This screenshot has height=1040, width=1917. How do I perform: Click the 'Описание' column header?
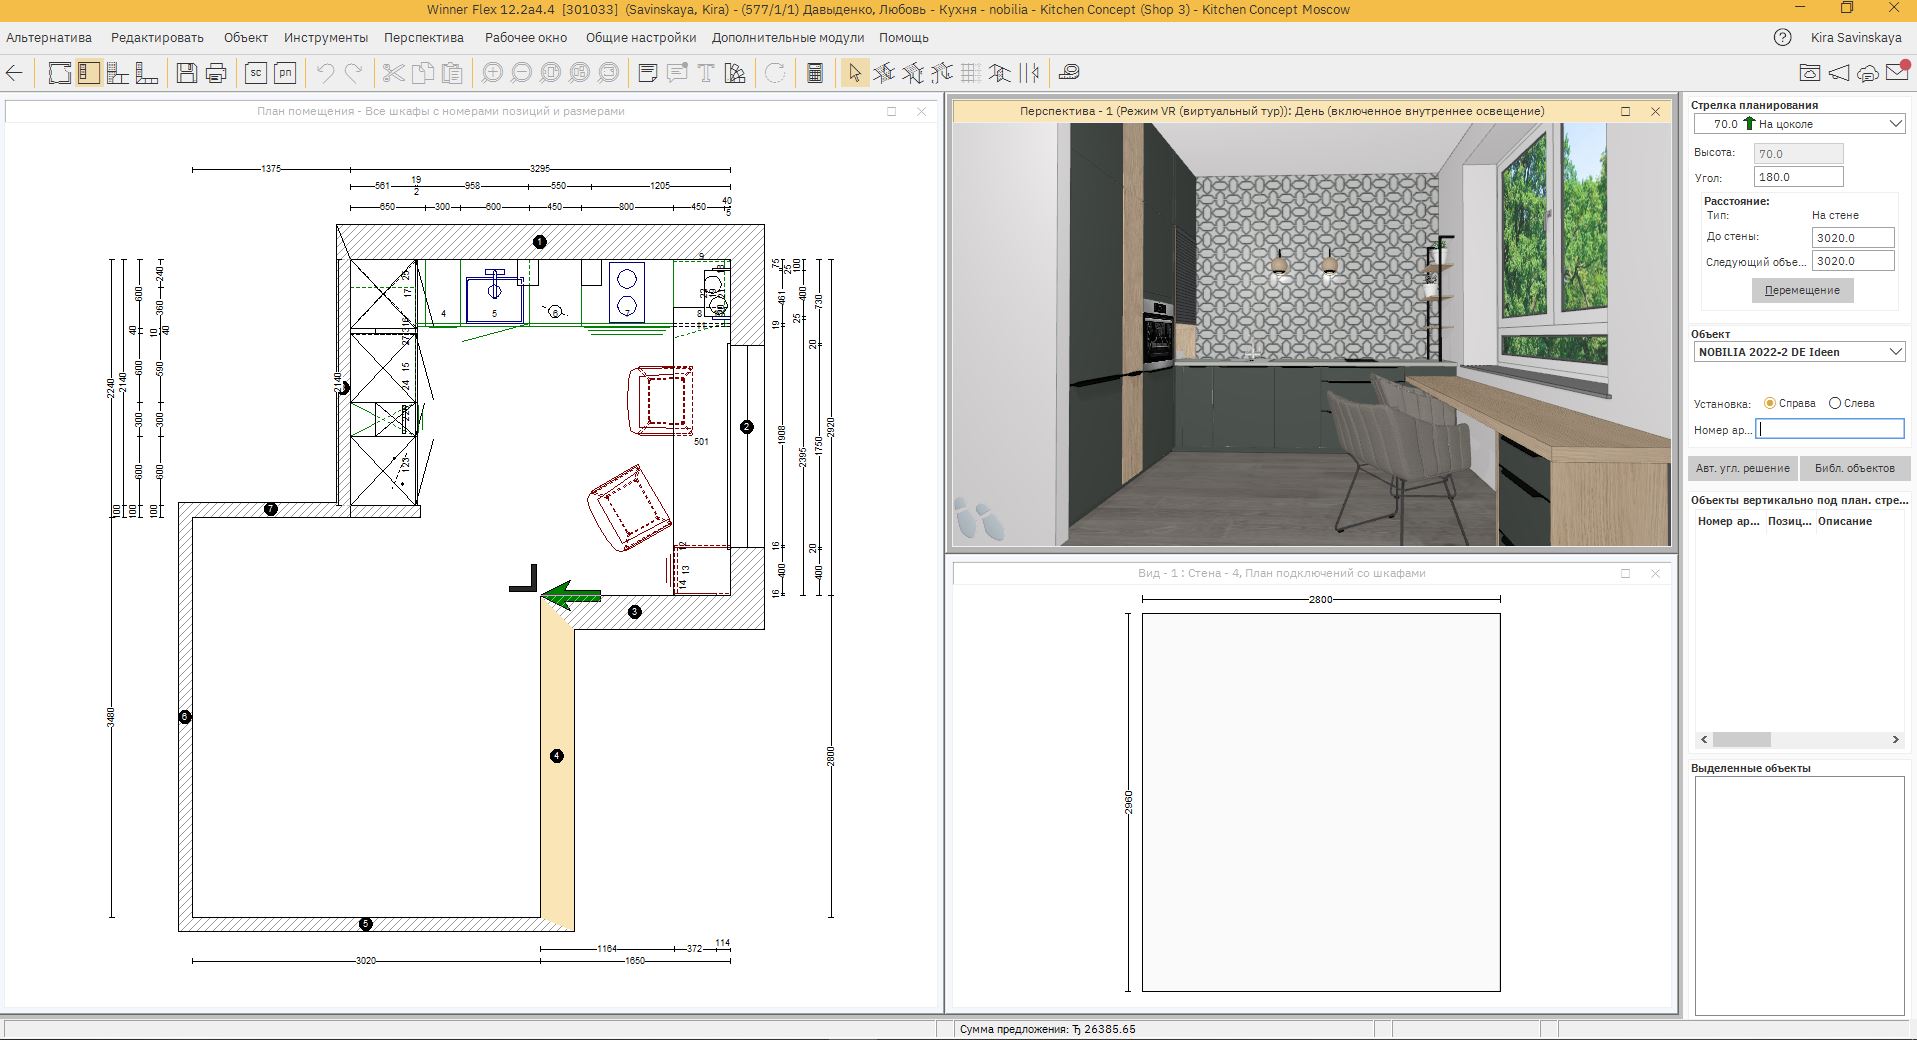[1845, 521]
